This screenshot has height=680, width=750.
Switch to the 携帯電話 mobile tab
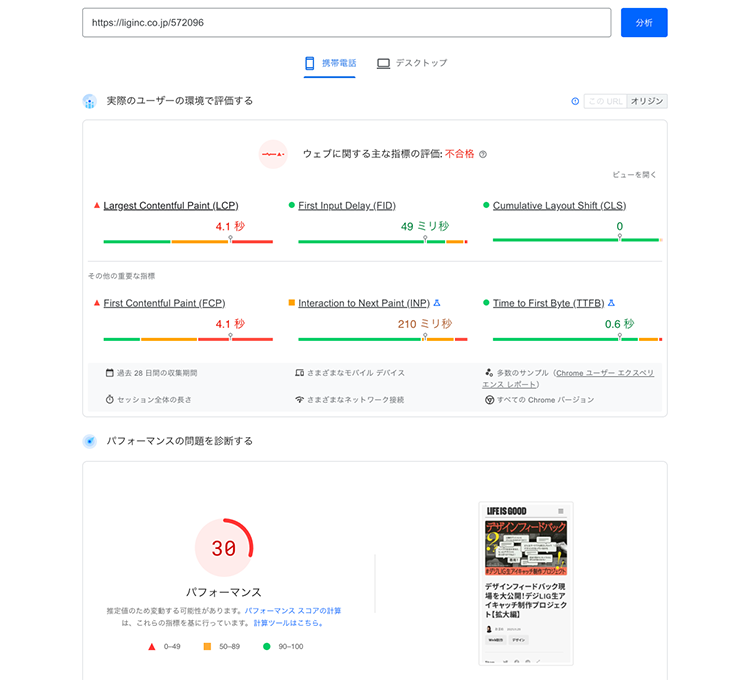pyautogui.click(x=330, y=63)
